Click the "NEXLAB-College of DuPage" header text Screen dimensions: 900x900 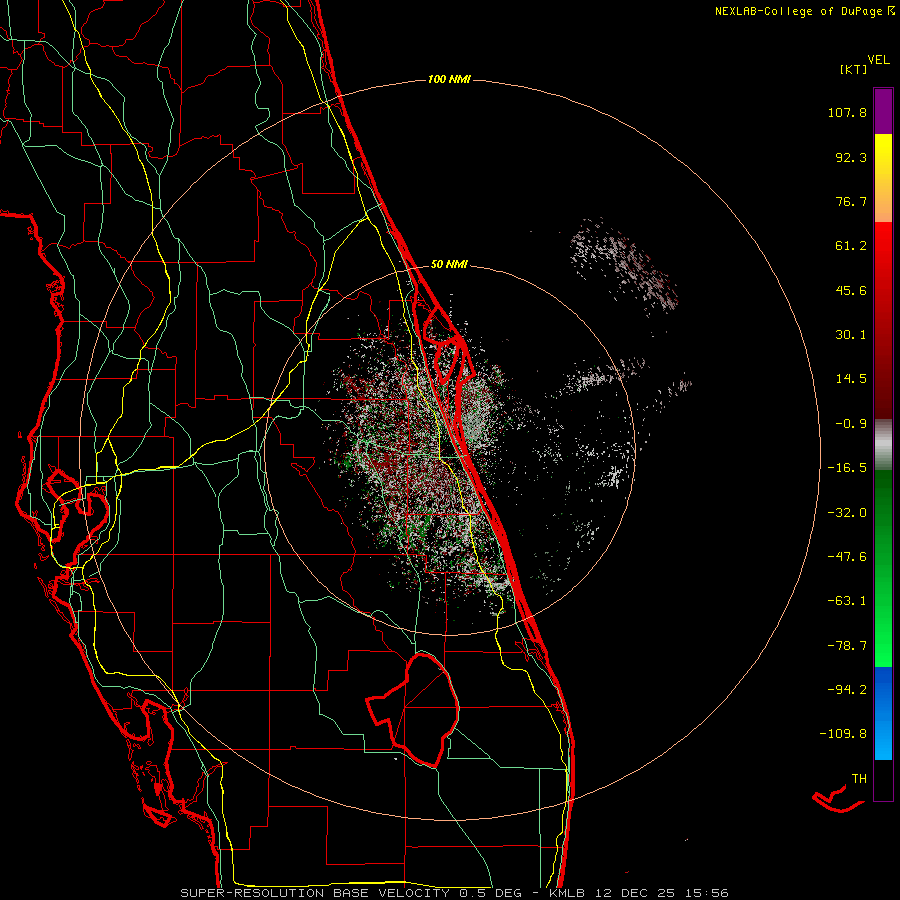pos(798,11)
